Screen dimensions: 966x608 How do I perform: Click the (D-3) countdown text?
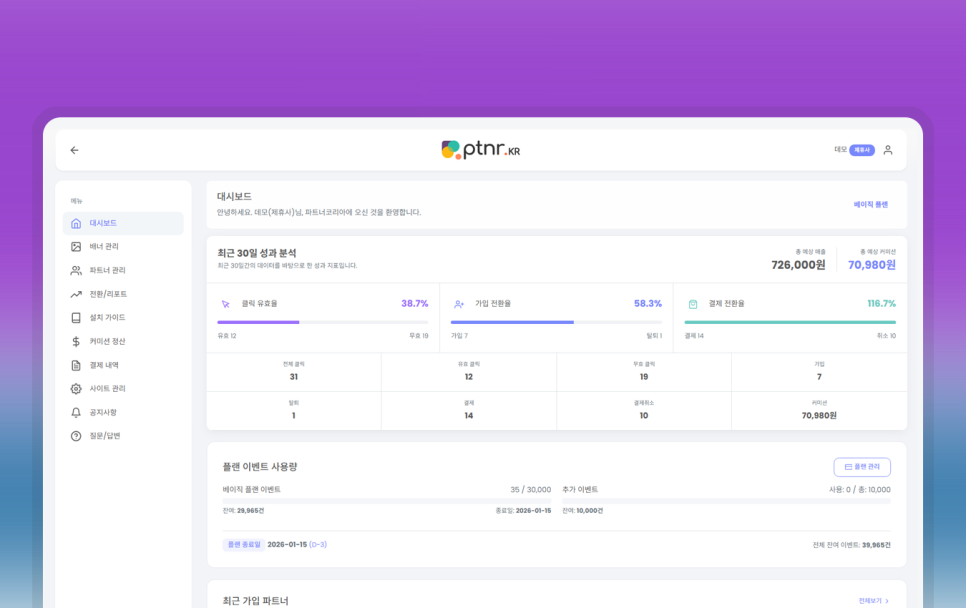click(318, 545)
